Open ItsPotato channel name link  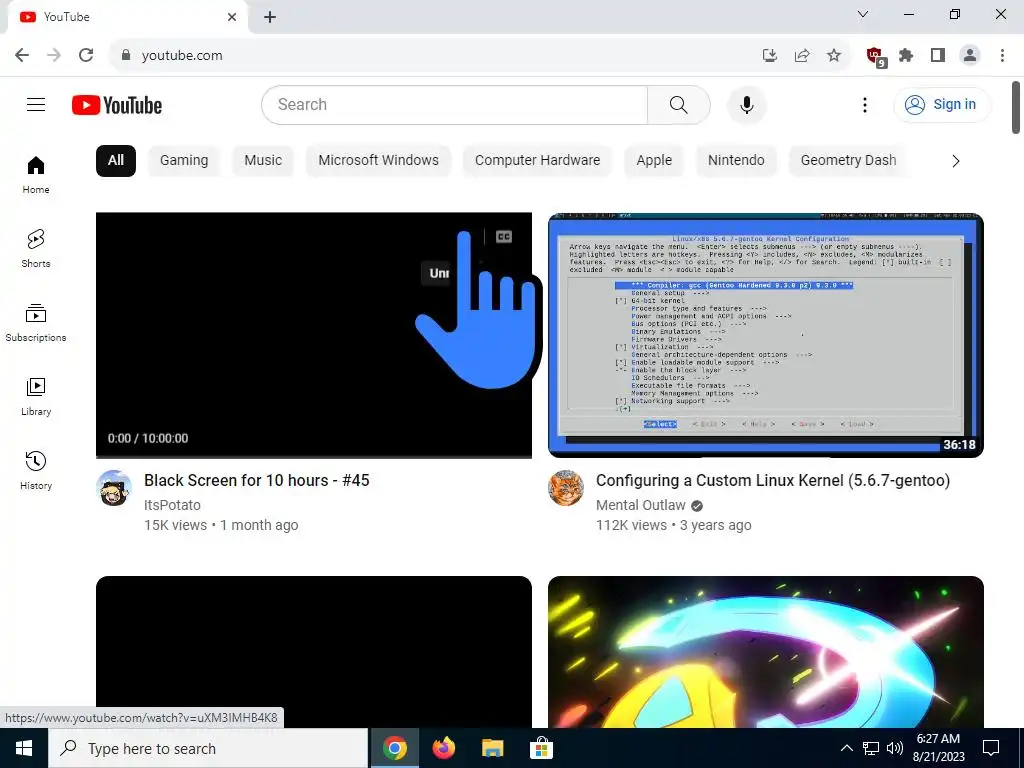[x=172, y=505]
